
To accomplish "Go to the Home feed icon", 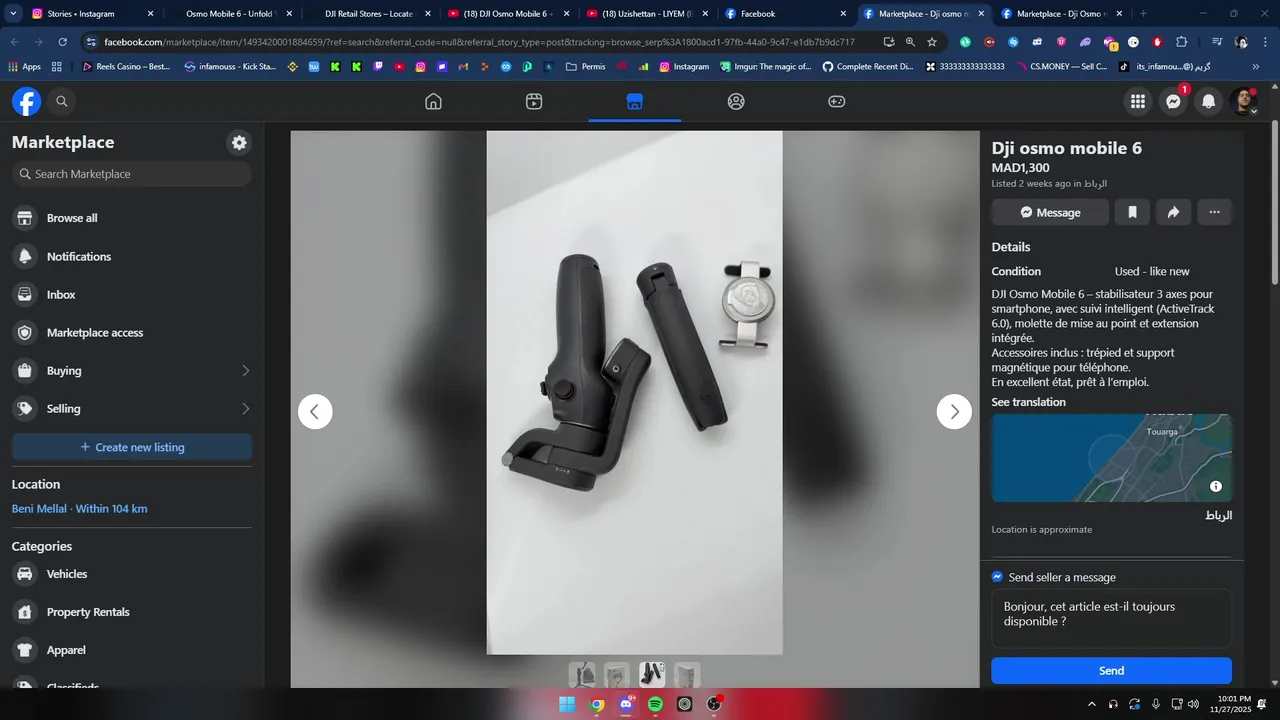I will click(x=433, y=101).
